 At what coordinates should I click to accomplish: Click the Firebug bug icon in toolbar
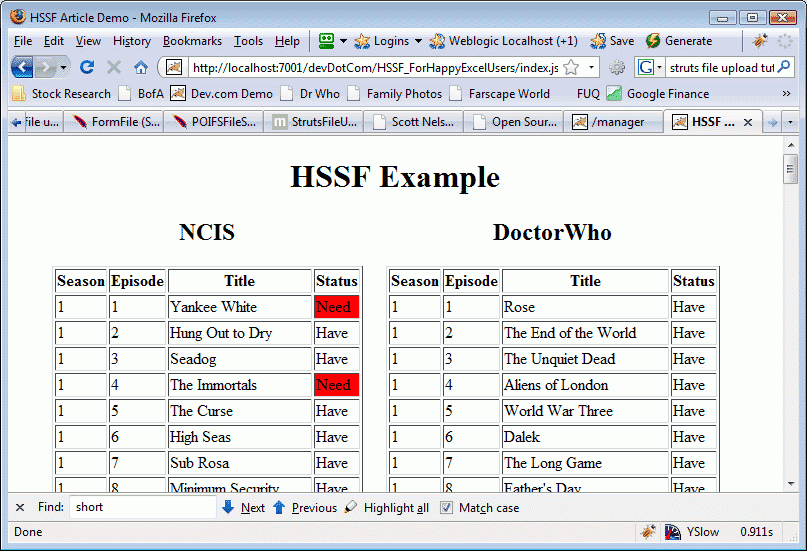tap(760, 41)
